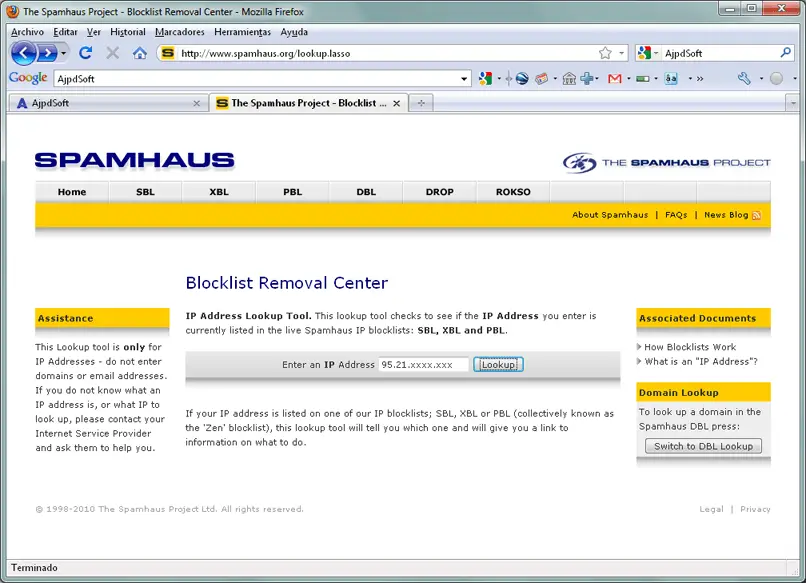Screen dimensions: 806x583
Task: Open the Herramientas menu
Action: click(x=242, y=32)
